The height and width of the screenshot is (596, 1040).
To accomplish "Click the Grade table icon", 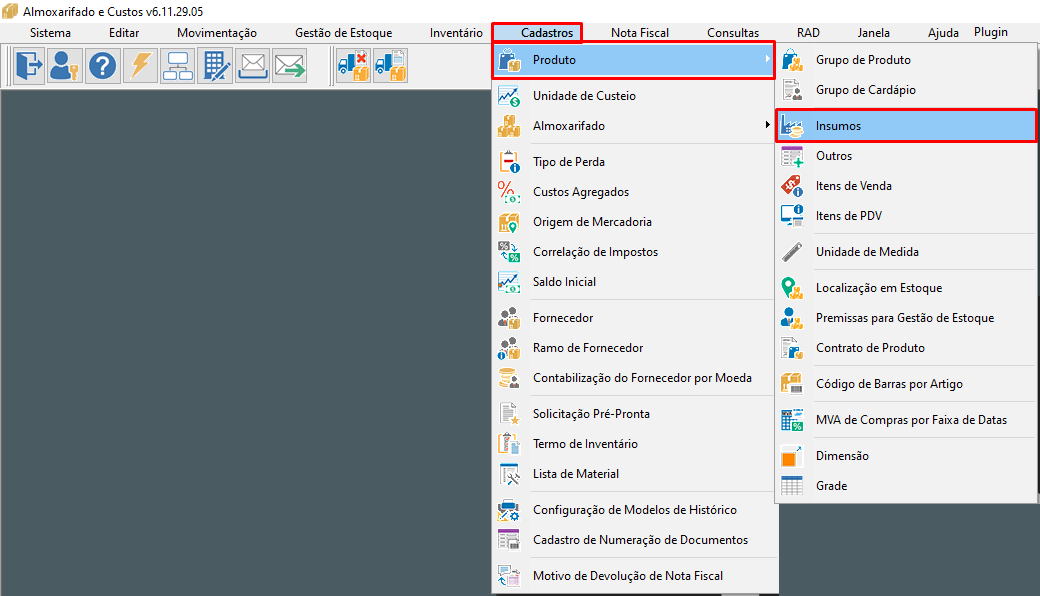I will tap(792, 486).
